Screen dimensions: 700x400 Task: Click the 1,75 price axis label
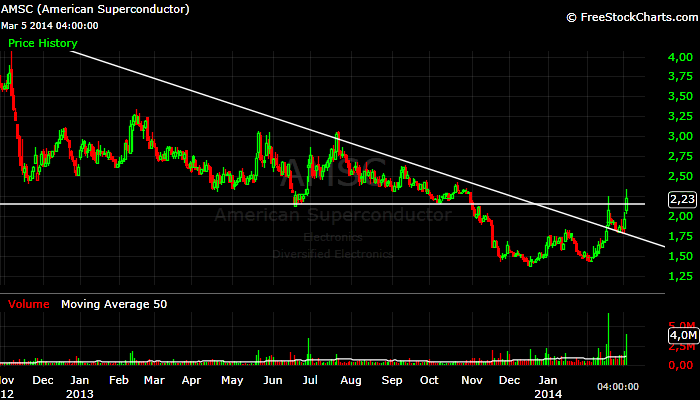tap(680, 236)
